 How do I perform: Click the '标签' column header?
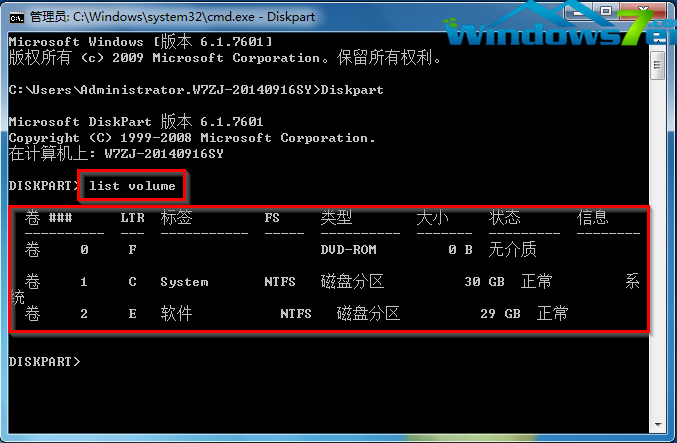[176, 218]
